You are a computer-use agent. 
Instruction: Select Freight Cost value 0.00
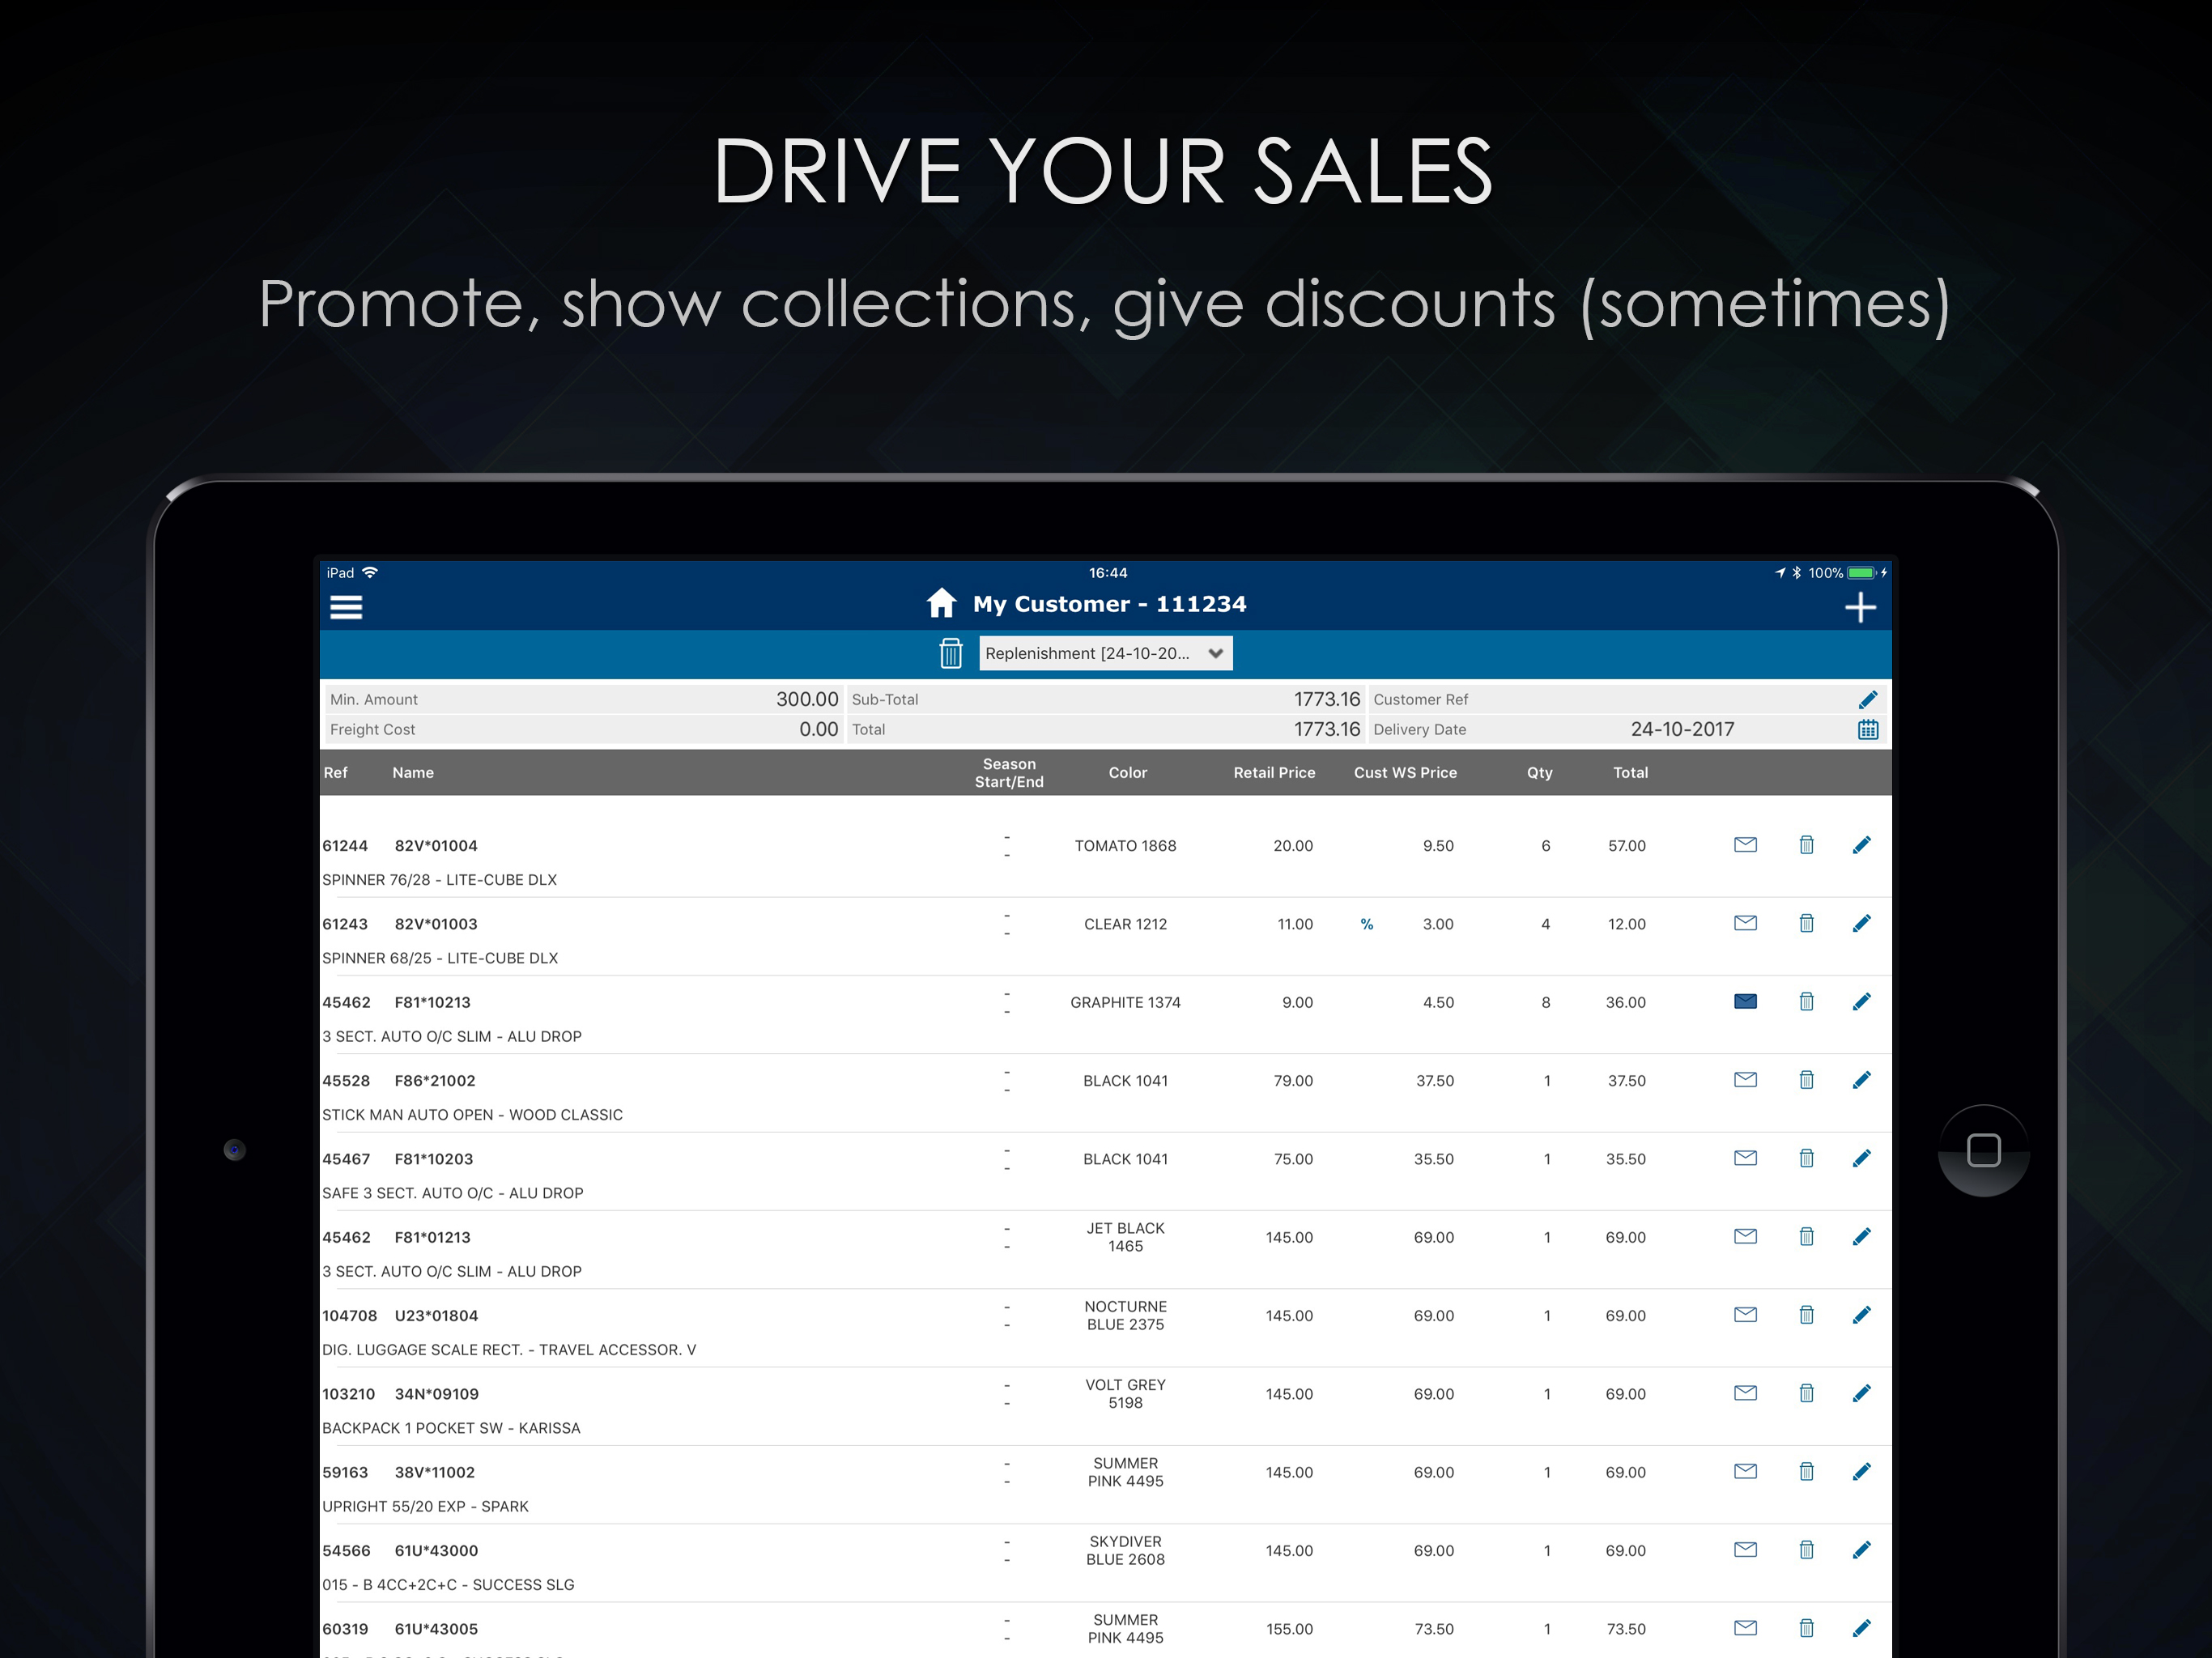click(818, 729)
